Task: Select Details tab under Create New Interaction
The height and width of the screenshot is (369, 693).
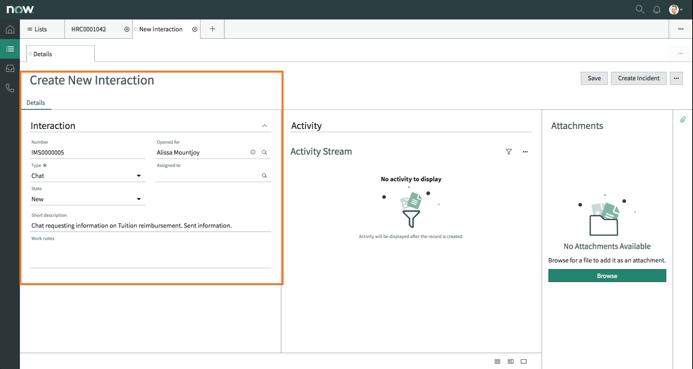Action: pos(36,103)
